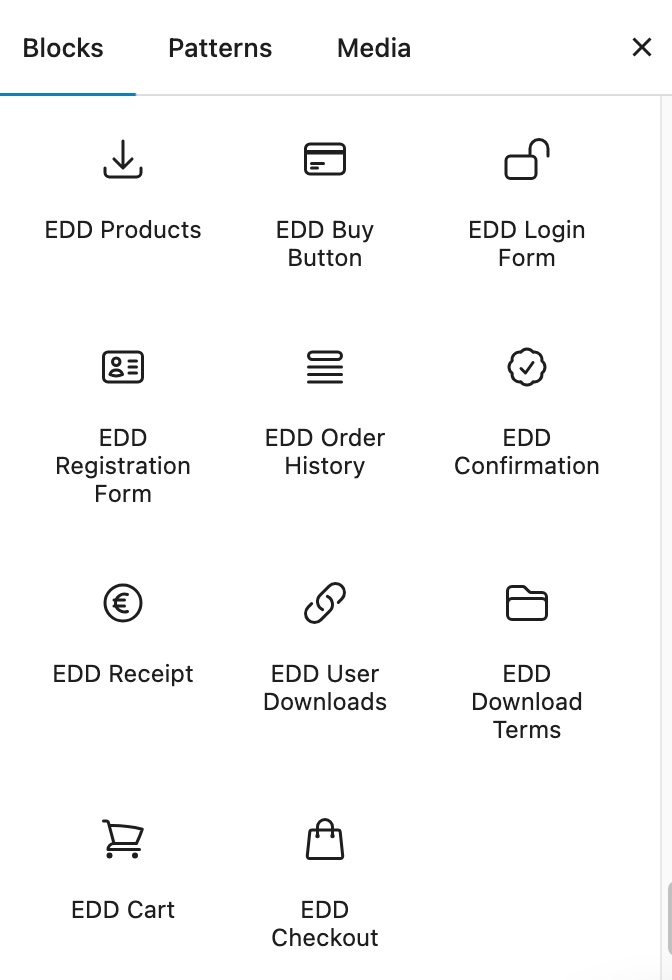Insert the EDD Products block

pyautogui.click(x=122, y=190)
